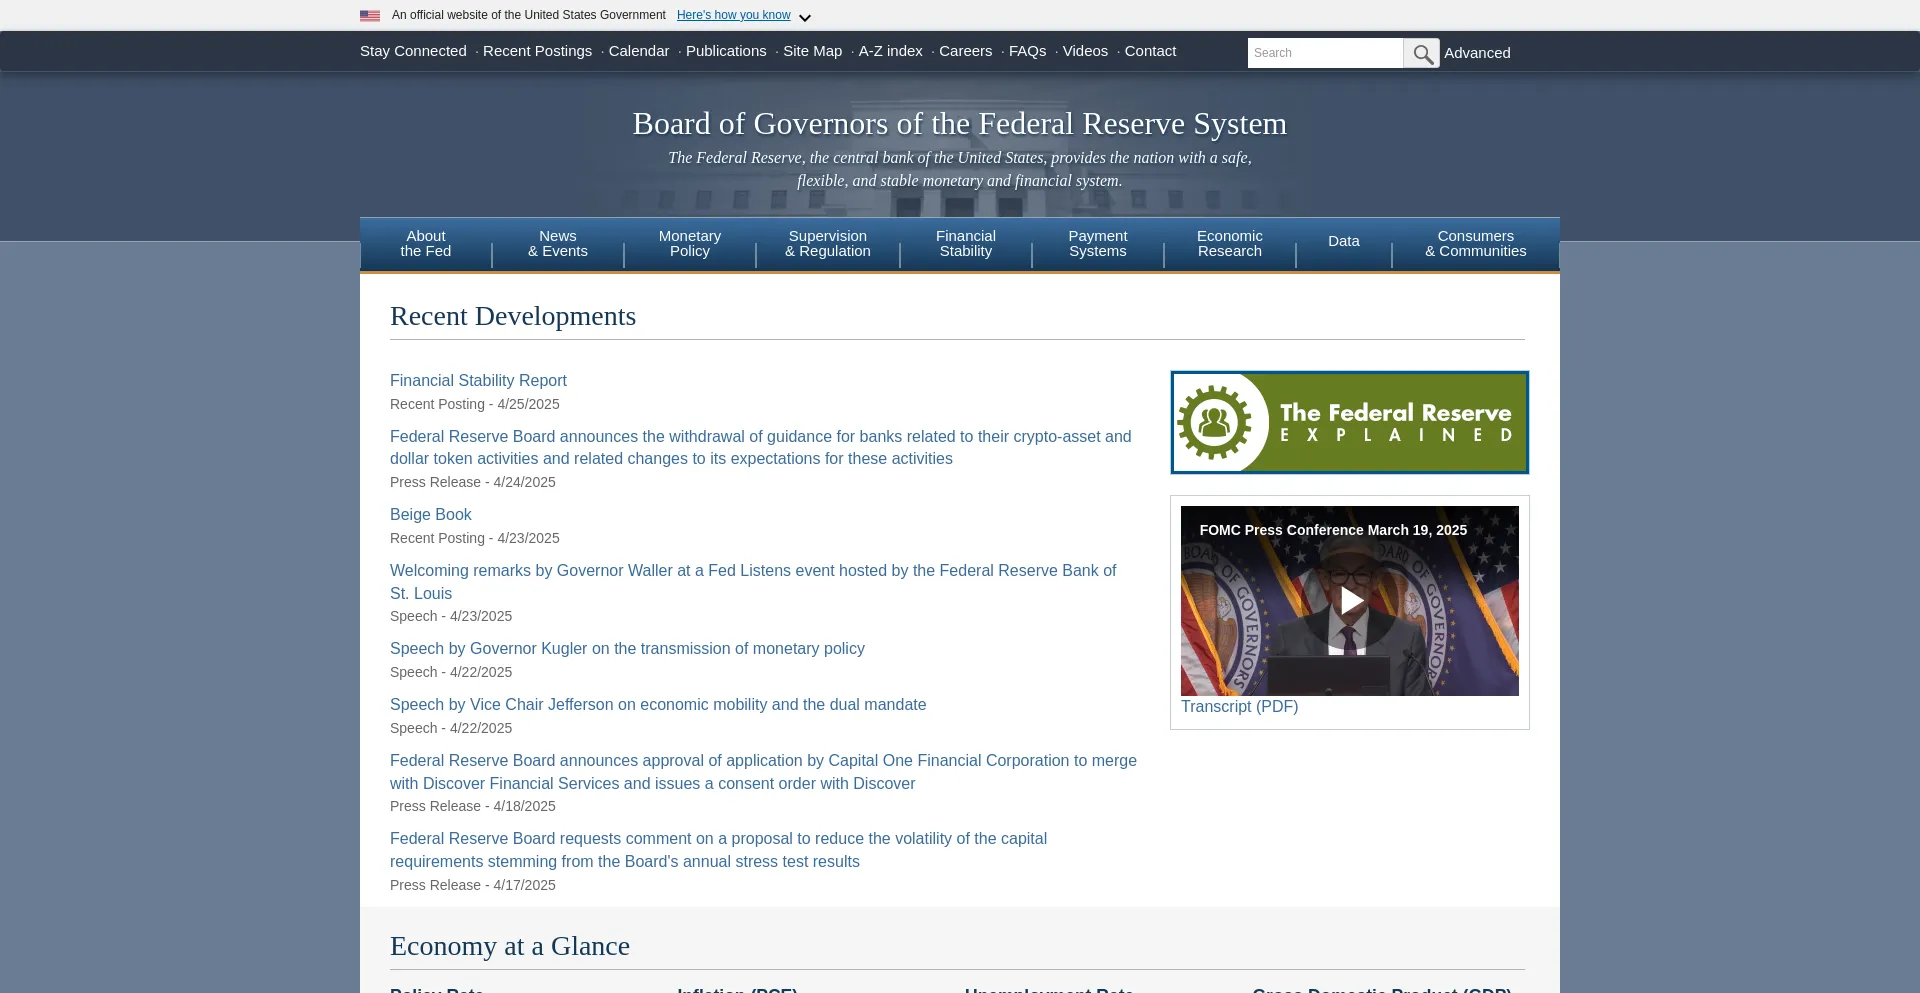Viewport: 1920px width, 993px height.
Task: Open Advanced search link
Action: 1476,53
